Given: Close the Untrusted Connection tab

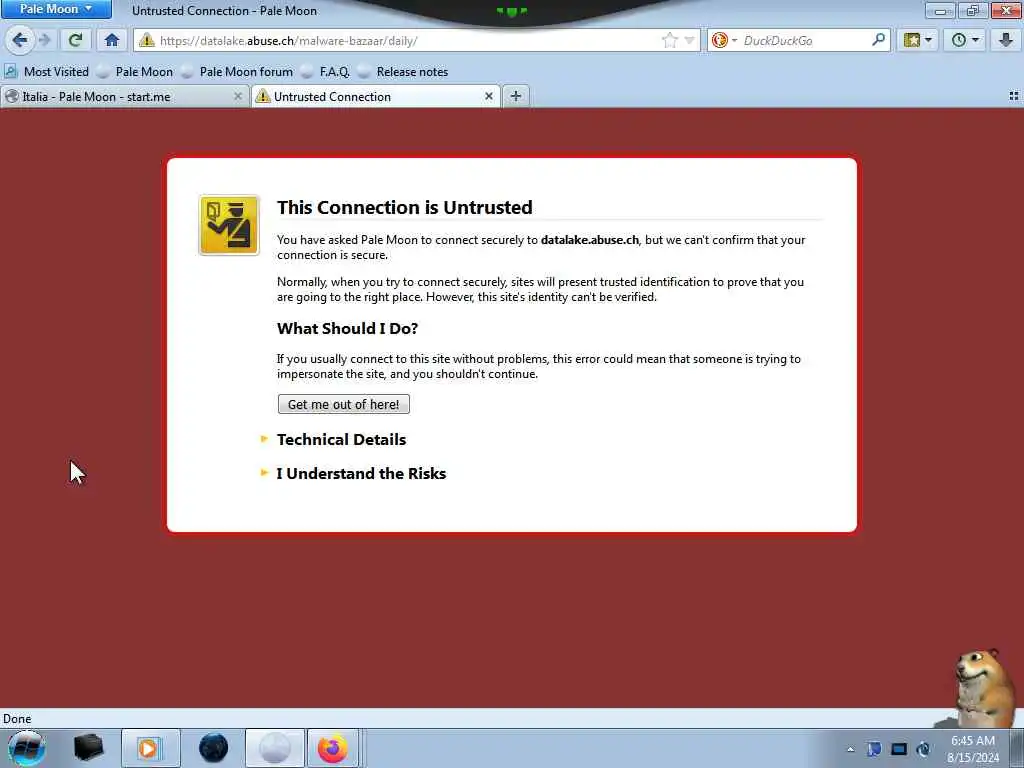Looking at the screenshot, I should click(x=488, y=97).
